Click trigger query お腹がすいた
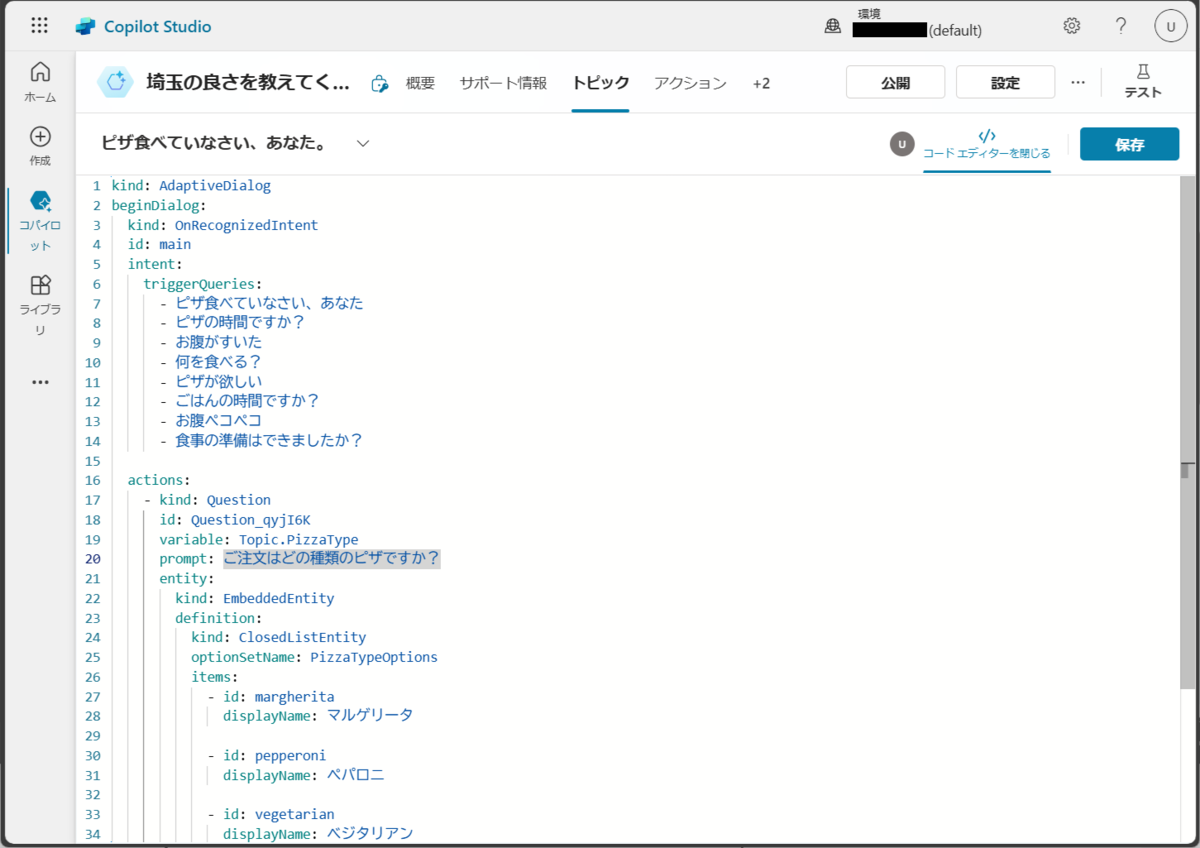This screenshot has width=1200, height=848. pyautogui.click(x=218, y=342)
